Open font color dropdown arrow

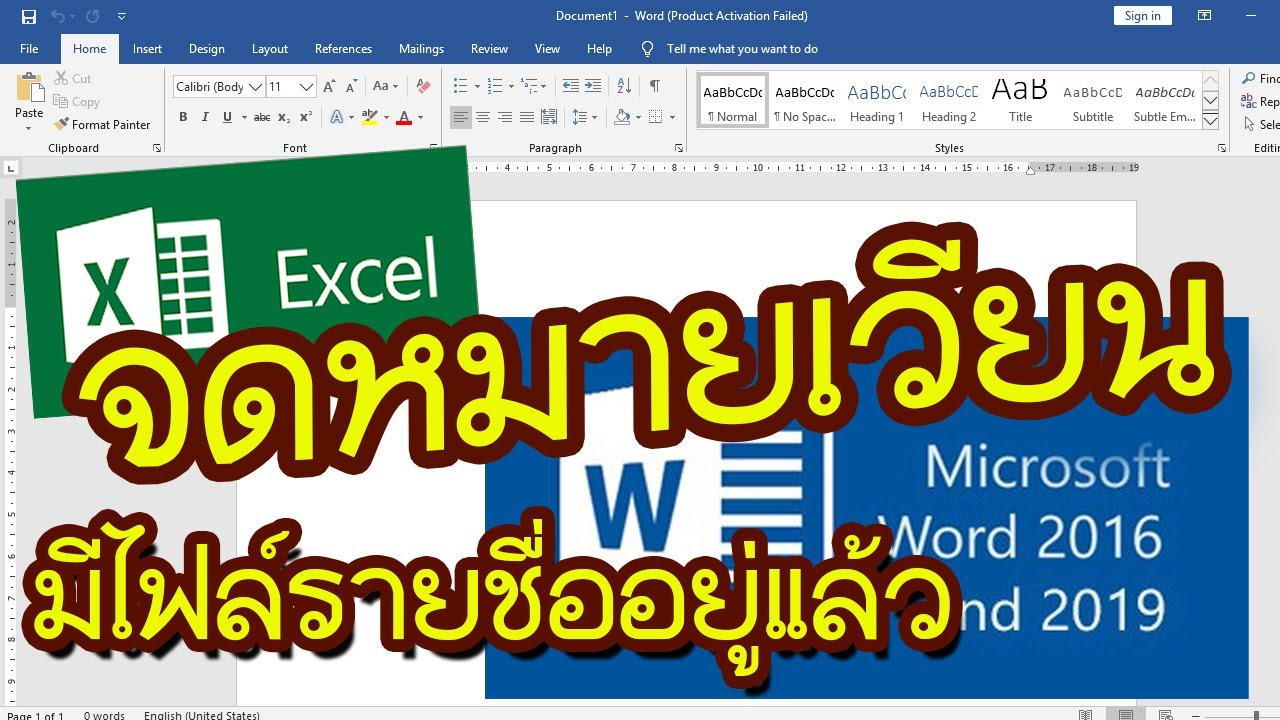420,118
